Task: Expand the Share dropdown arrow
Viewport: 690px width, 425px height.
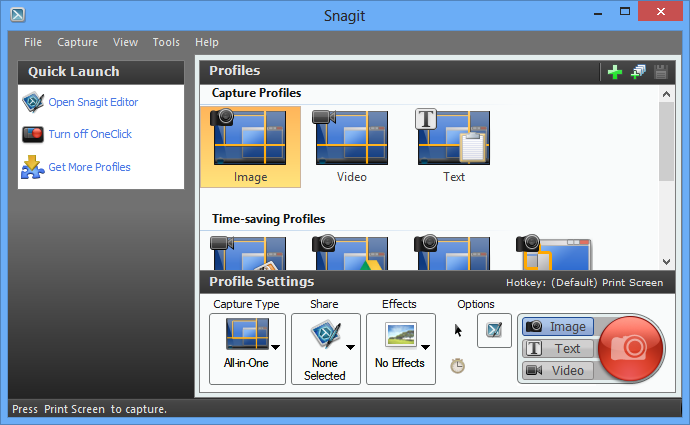Action: click(351, 348)
